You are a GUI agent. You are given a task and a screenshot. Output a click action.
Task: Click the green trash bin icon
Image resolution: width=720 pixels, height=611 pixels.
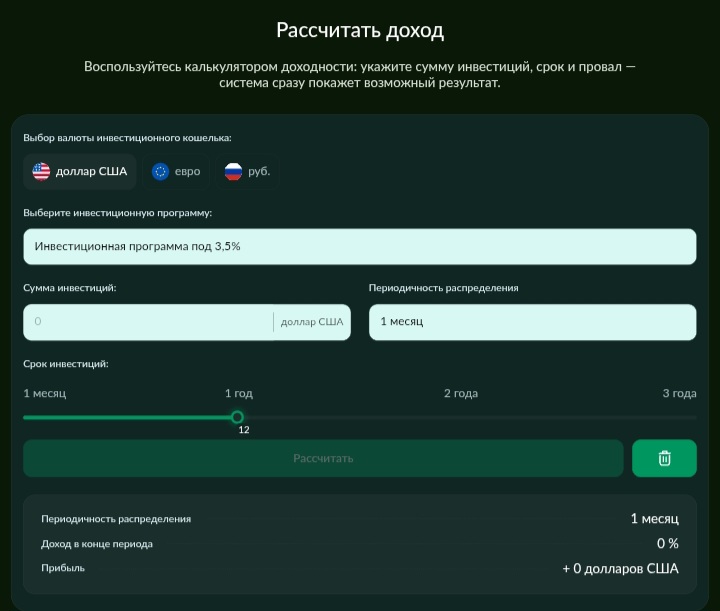pyautogui.click(x=664, y=458)
